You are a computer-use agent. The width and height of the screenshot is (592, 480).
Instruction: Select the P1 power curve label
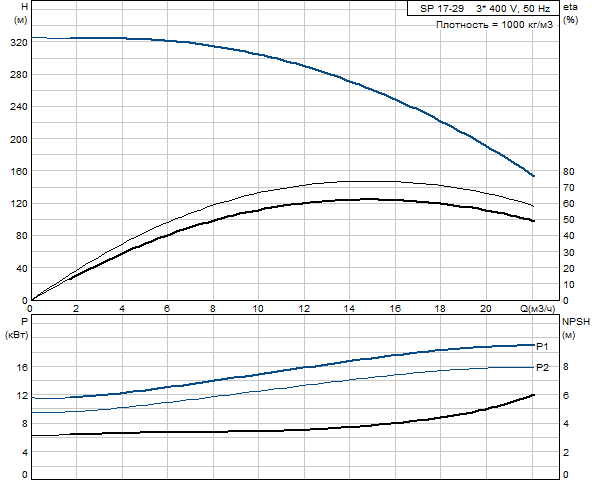pyautogui.click(x=542, y=346)
